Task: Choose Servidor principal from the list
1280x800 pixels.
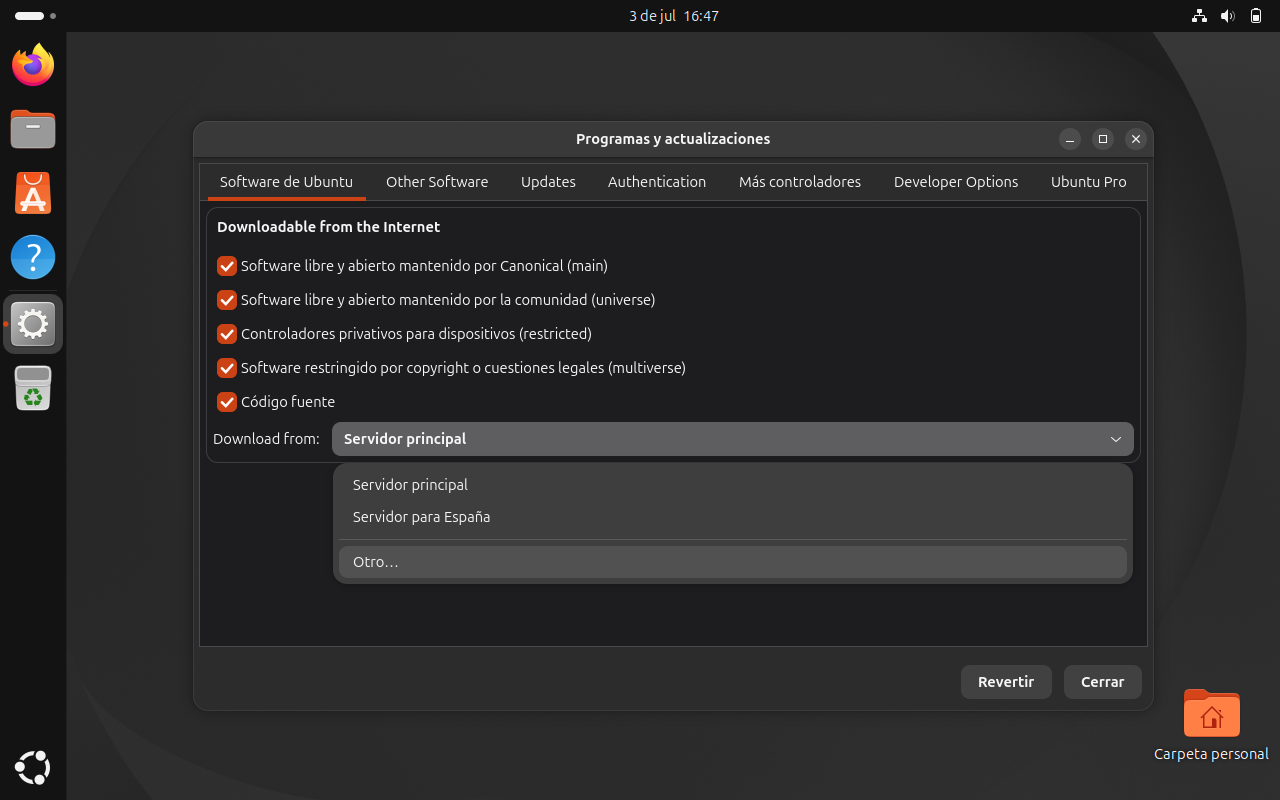Action: pos(733,485)
